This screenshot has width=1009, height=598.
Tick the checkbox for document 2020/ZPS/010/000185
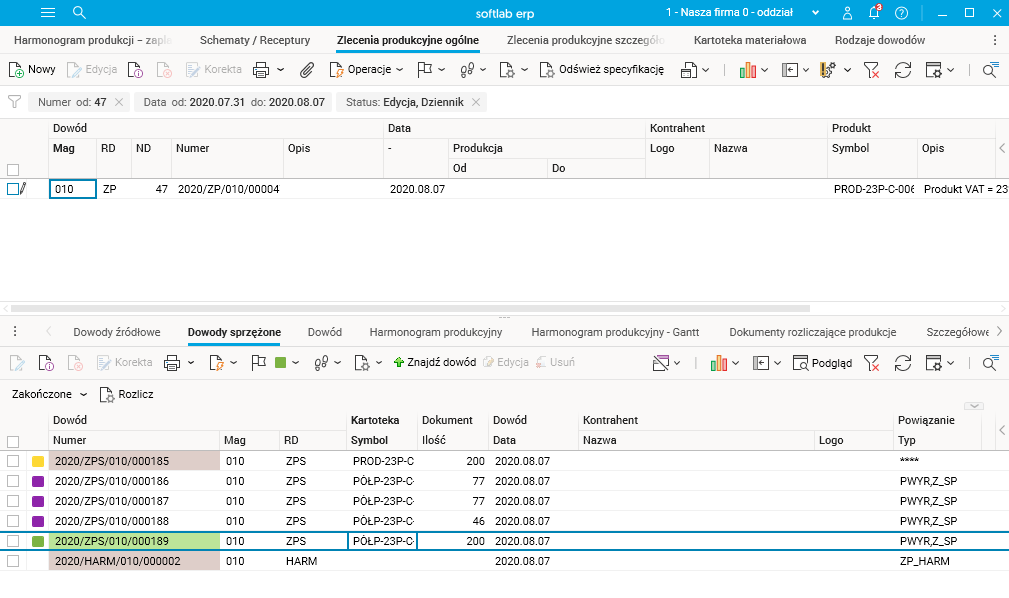pyautogui.click(x=13, y=462)
